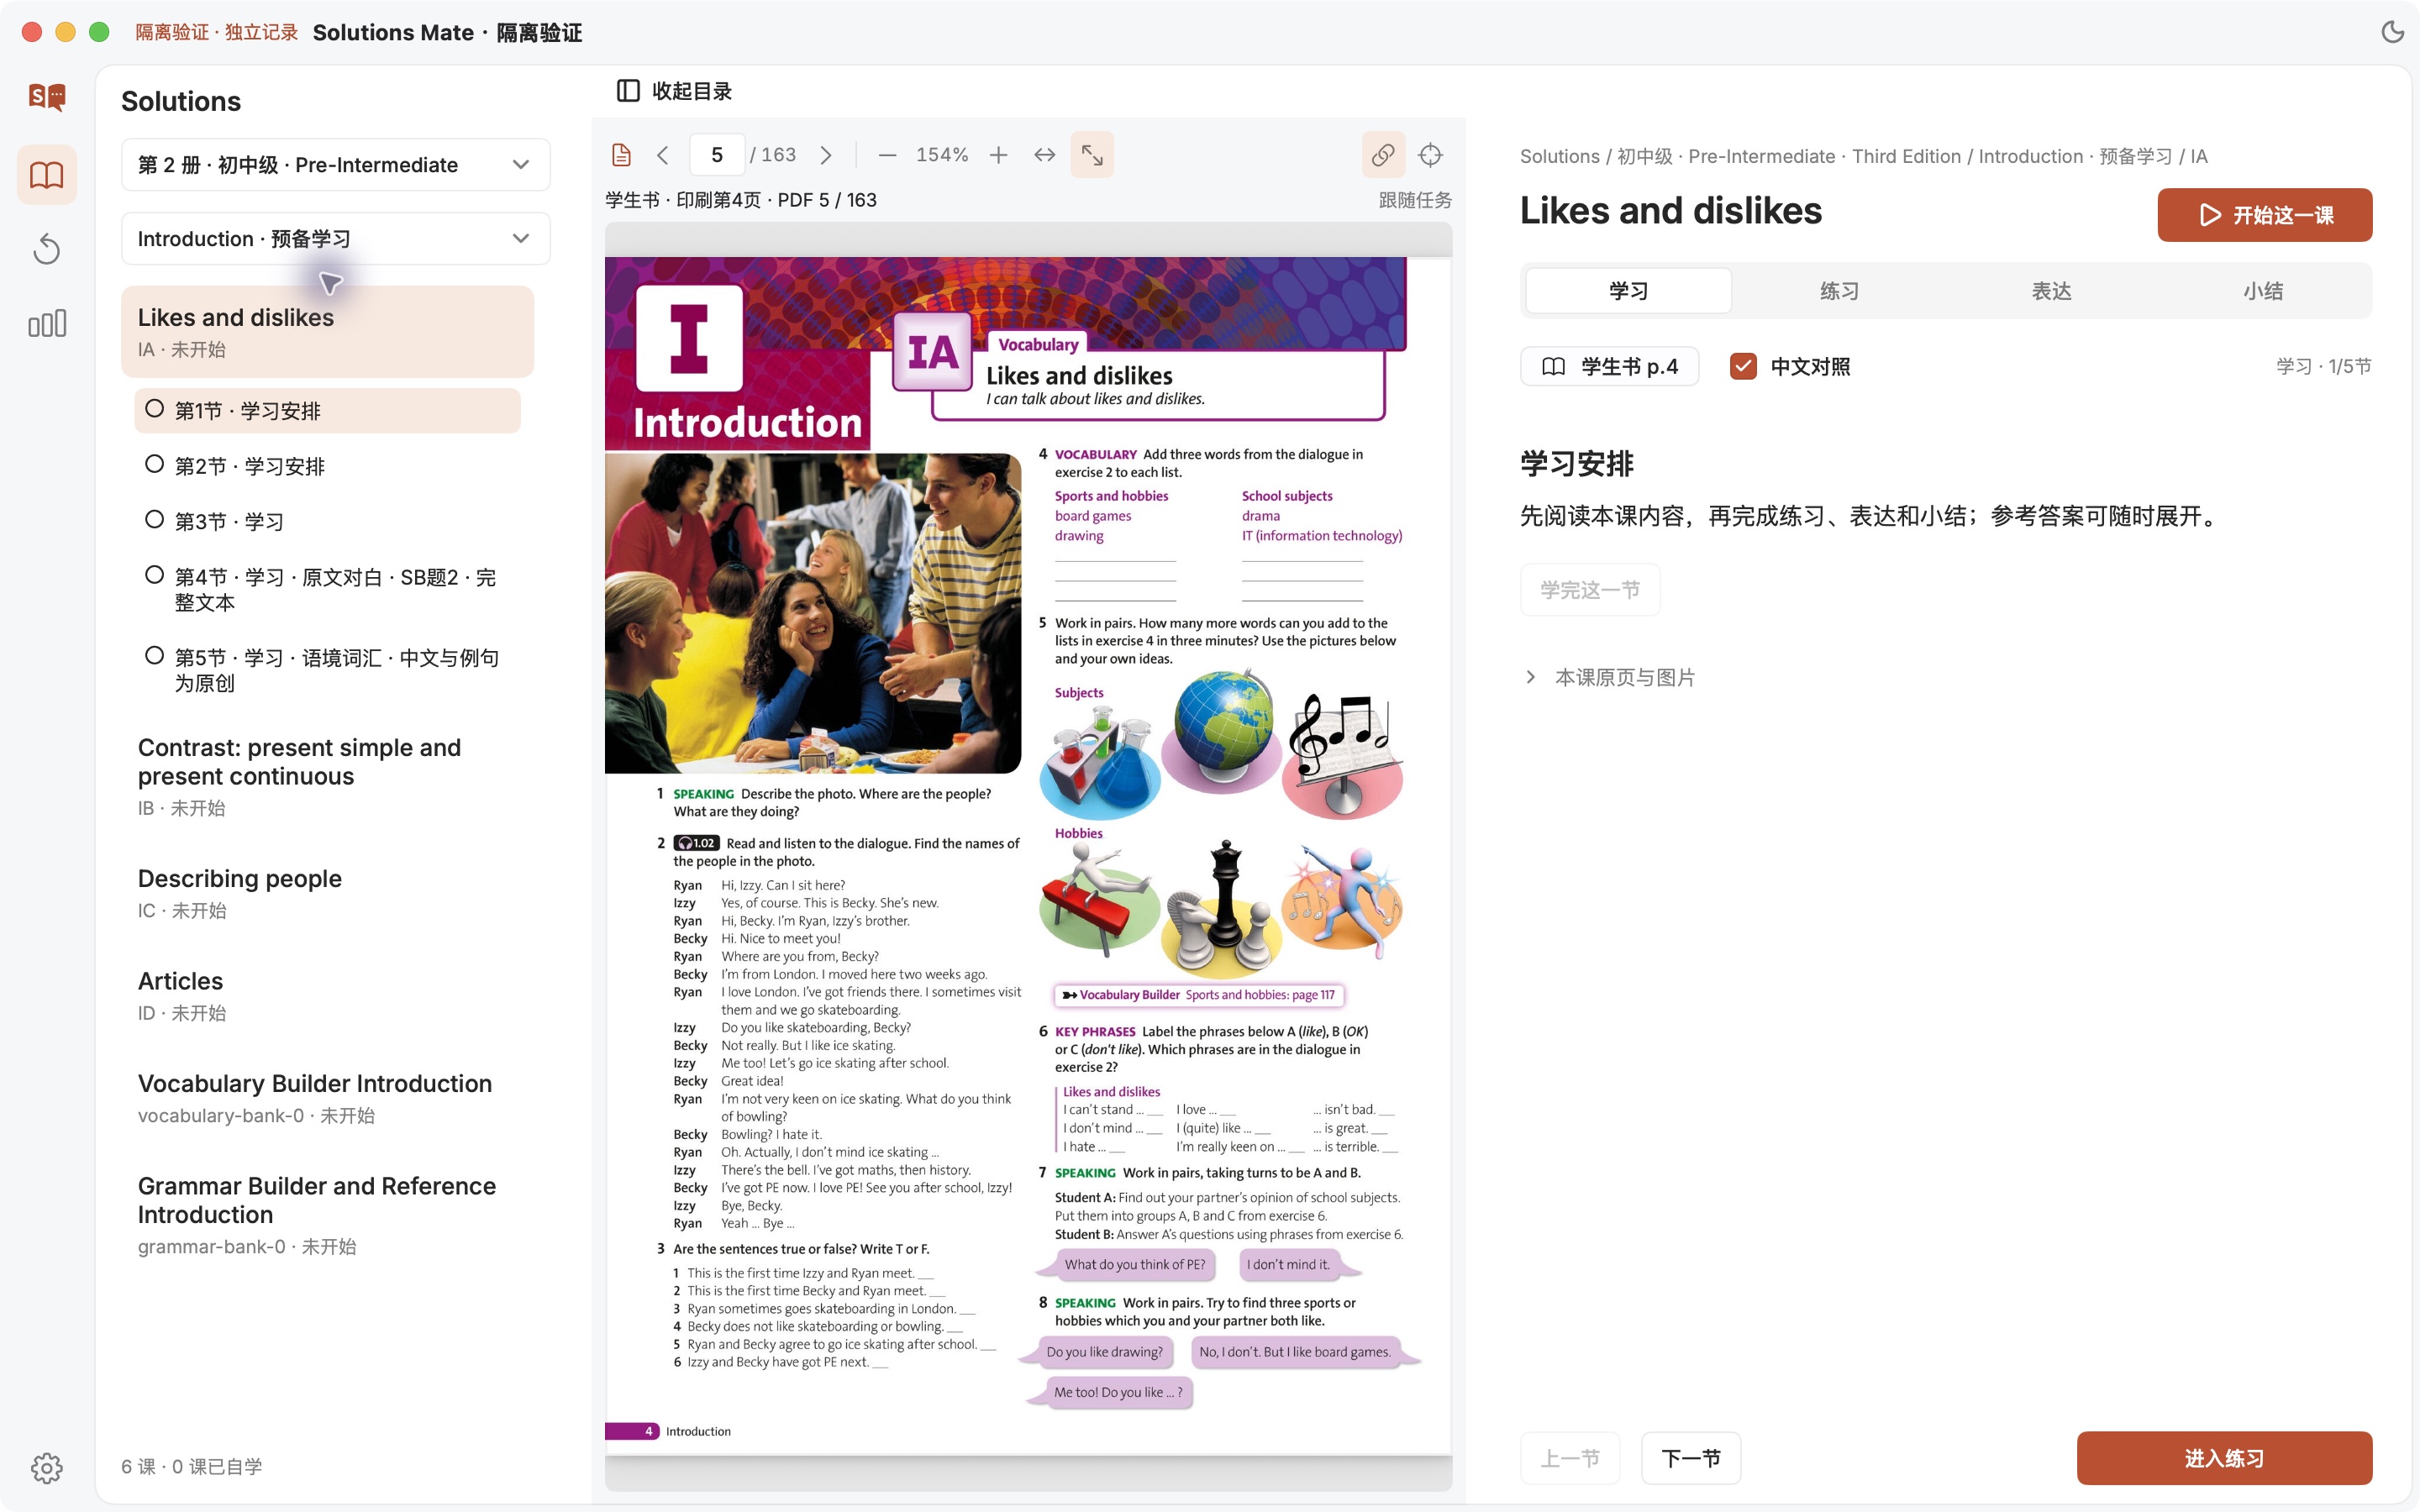The width and height of the screenshot is (2420, 1512).
Task: Click the 下一节 button
Action: (1691, 1458)
